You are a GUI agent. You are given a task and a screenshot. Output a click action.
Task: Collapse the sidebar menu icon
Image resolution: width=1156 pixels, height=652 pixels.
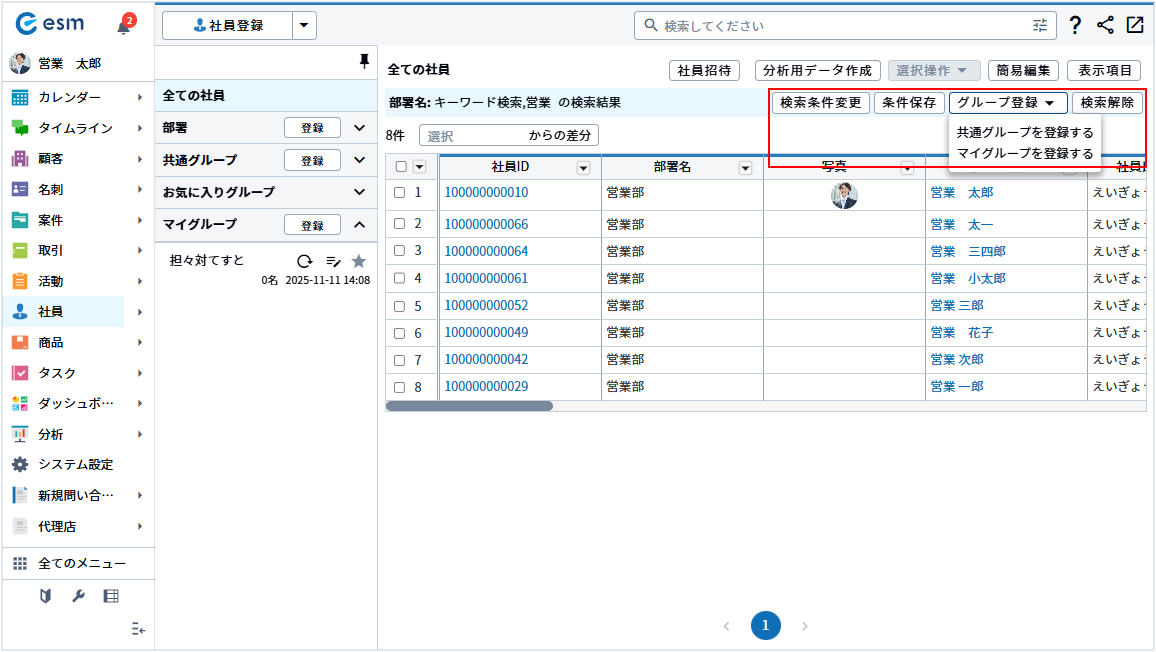point(139,629)
